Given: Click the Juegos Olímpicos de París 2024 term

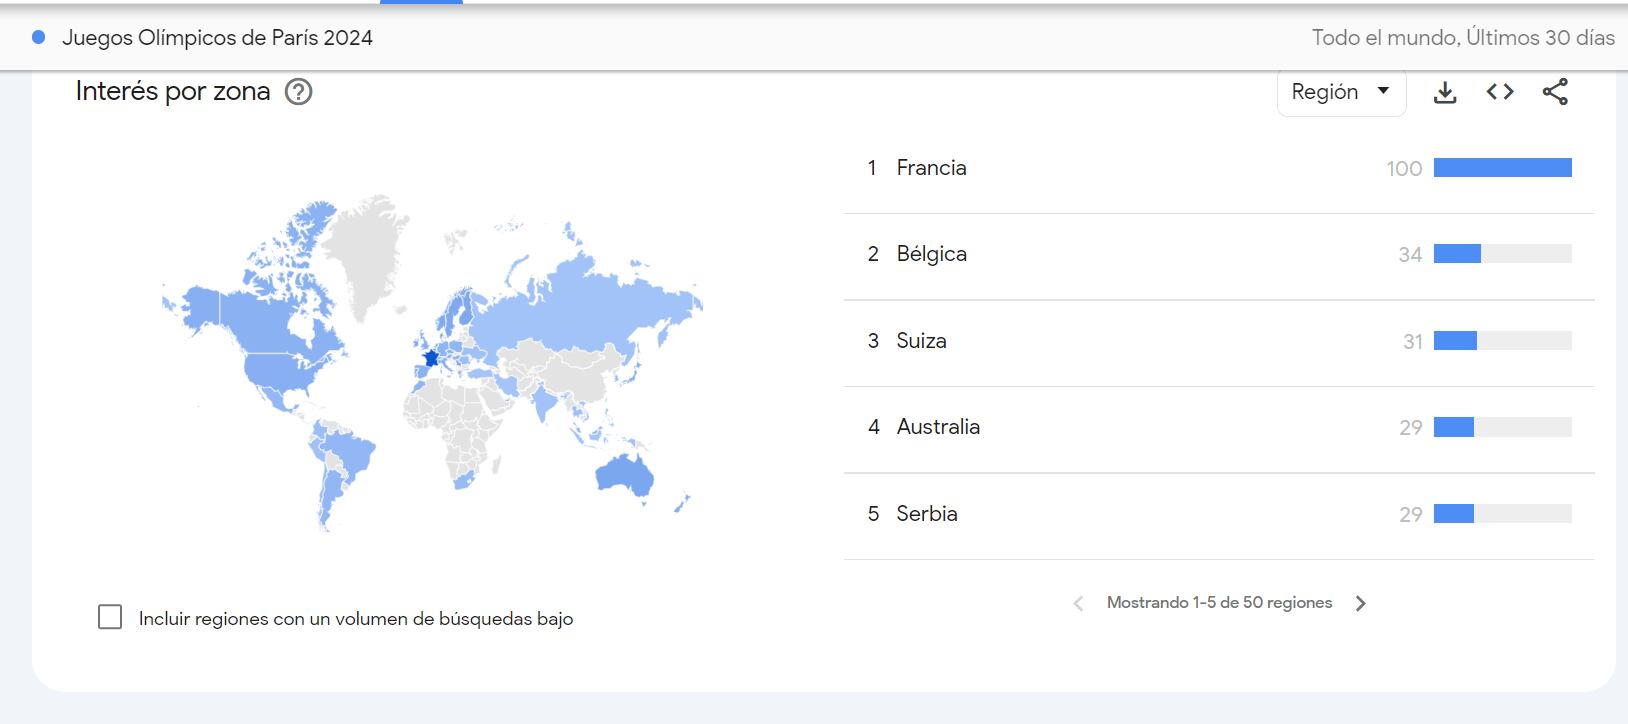Looking at the screenshot, I should 217,38.
